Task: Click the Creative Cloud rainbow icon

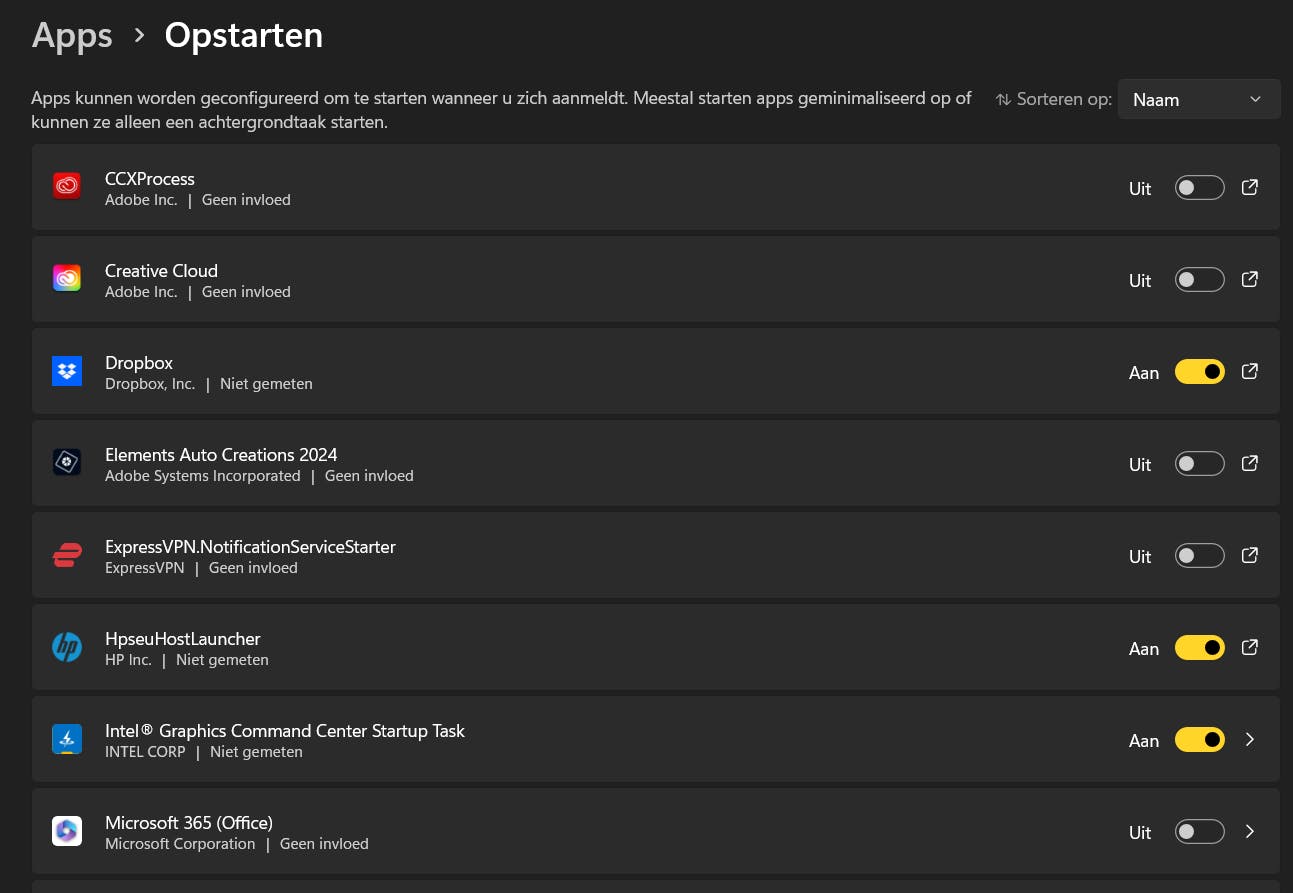Action: point(67,278)
